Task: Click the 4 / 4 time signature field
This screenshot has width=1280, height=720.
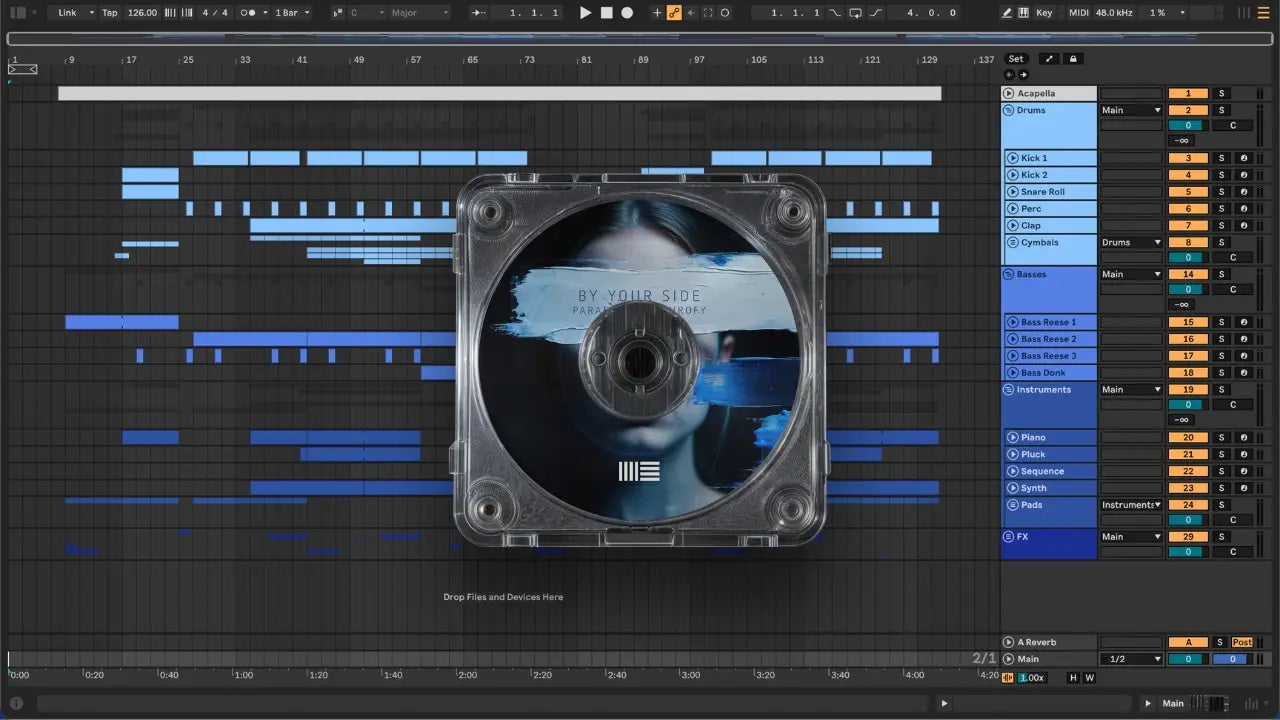Action: point(214,13)
